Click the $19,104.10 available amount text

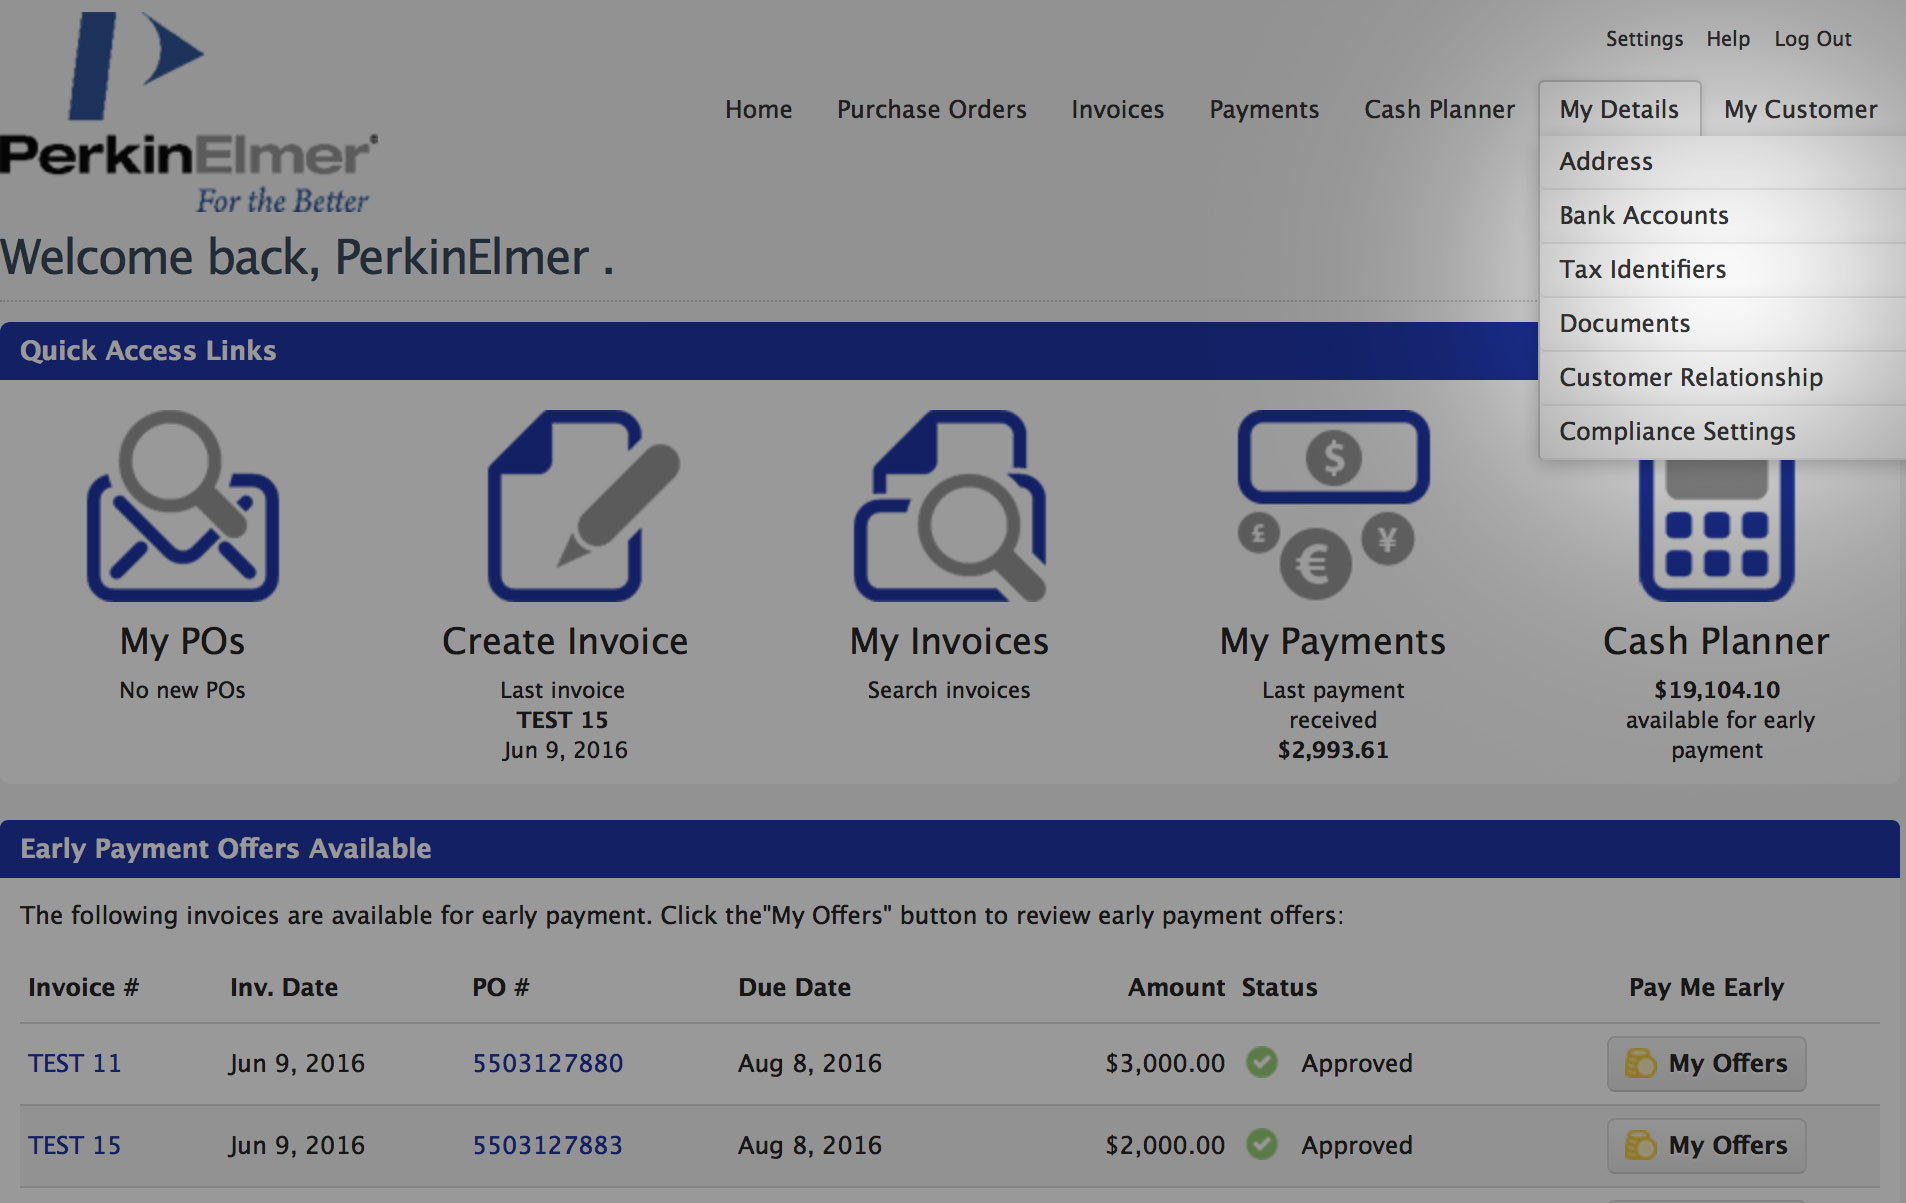click(x=1717, y=690)
